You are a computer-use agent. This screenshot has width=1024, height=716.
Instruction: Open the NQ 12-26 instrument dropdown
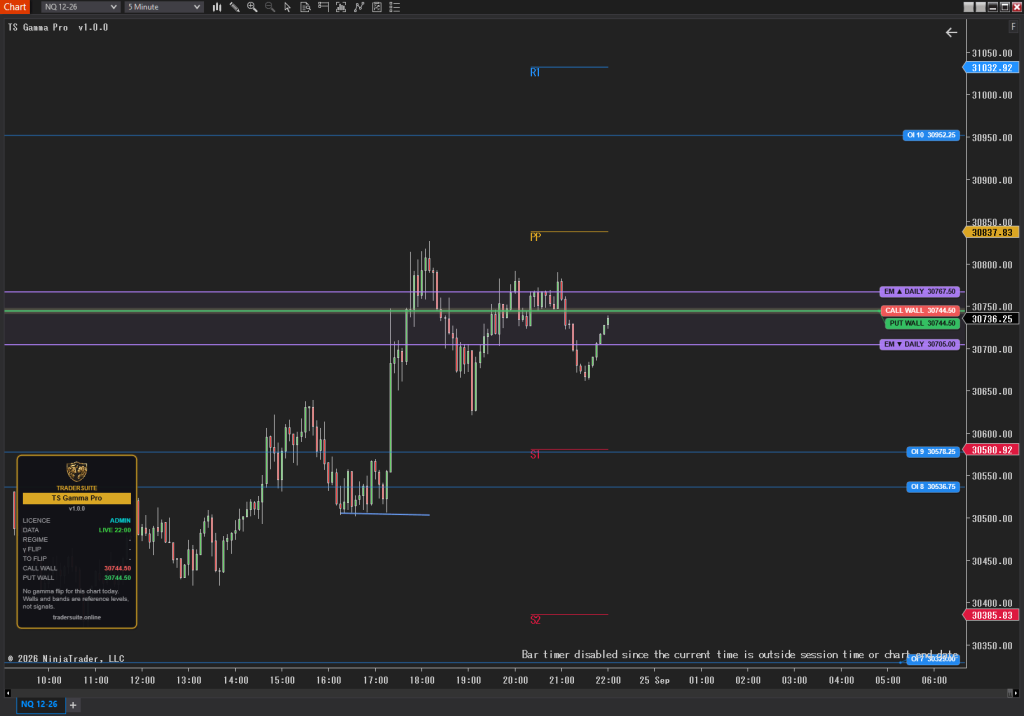pyautogui.click(x=80, y=7)
